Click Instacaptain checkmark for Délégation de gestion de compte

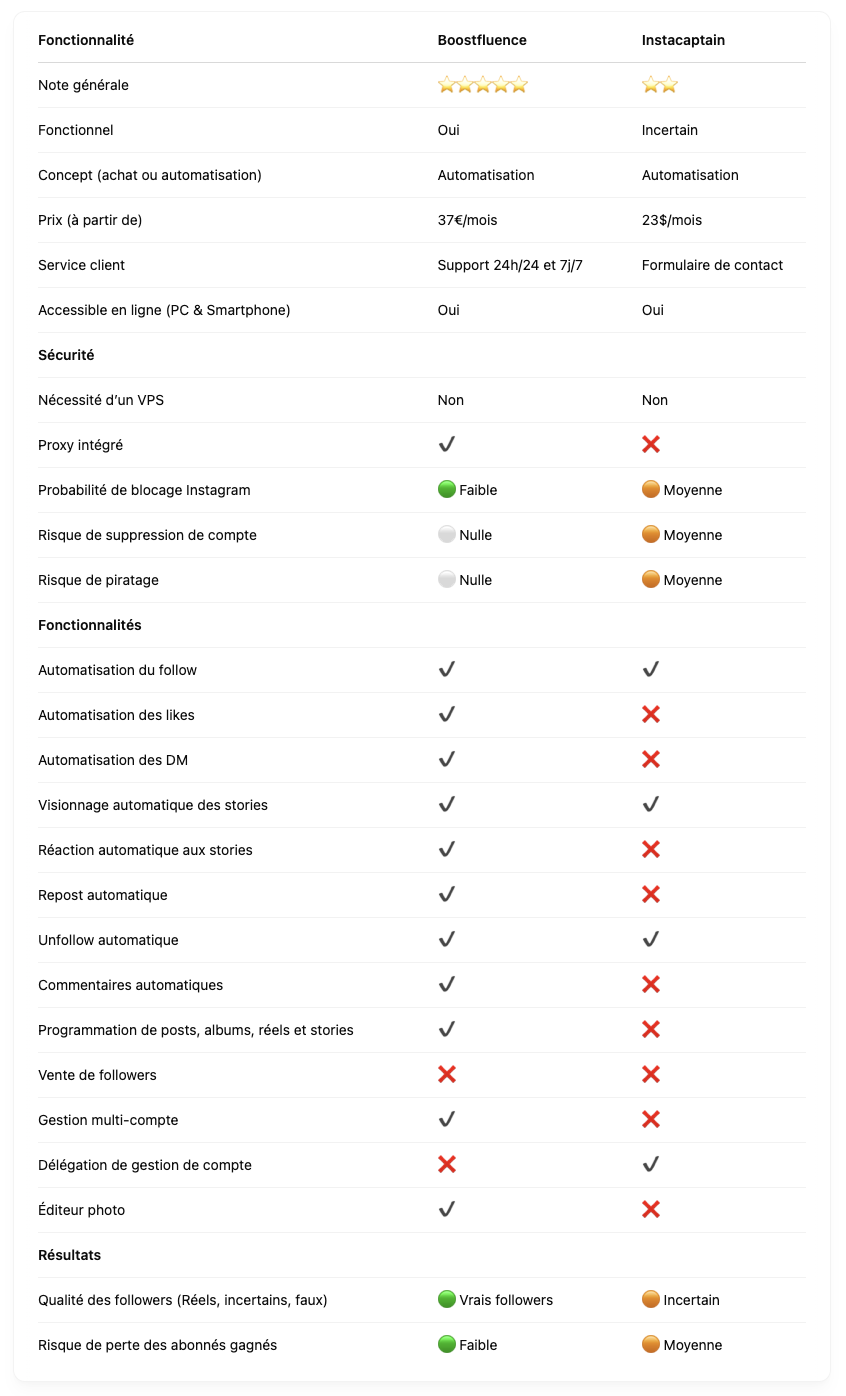coord(651,1165)
